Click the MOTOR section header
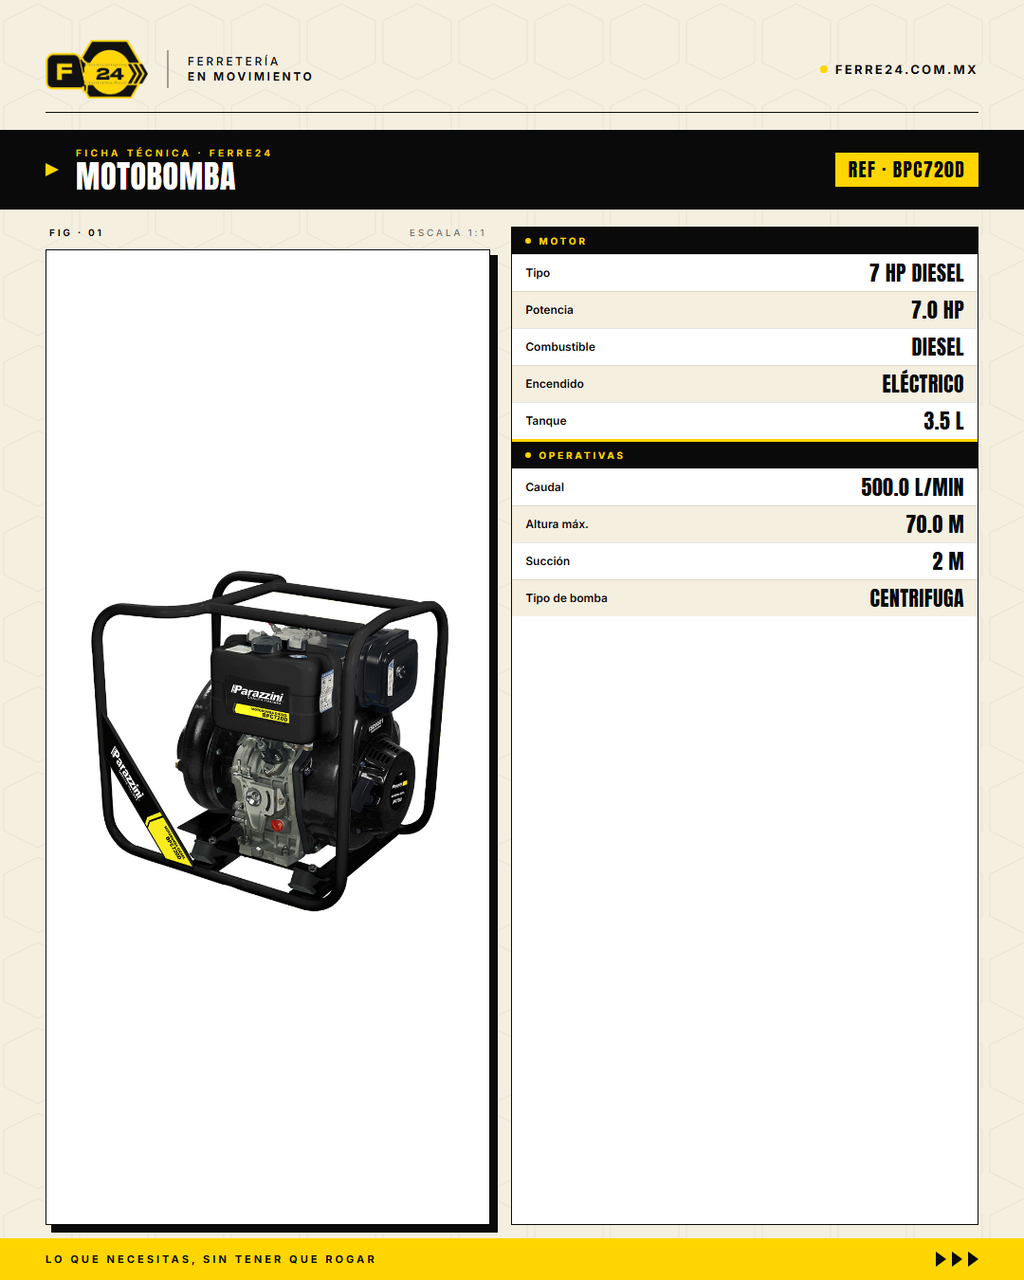Image resolution: width=1024 pixels, height=1280 pixels. tap(744, 241)
